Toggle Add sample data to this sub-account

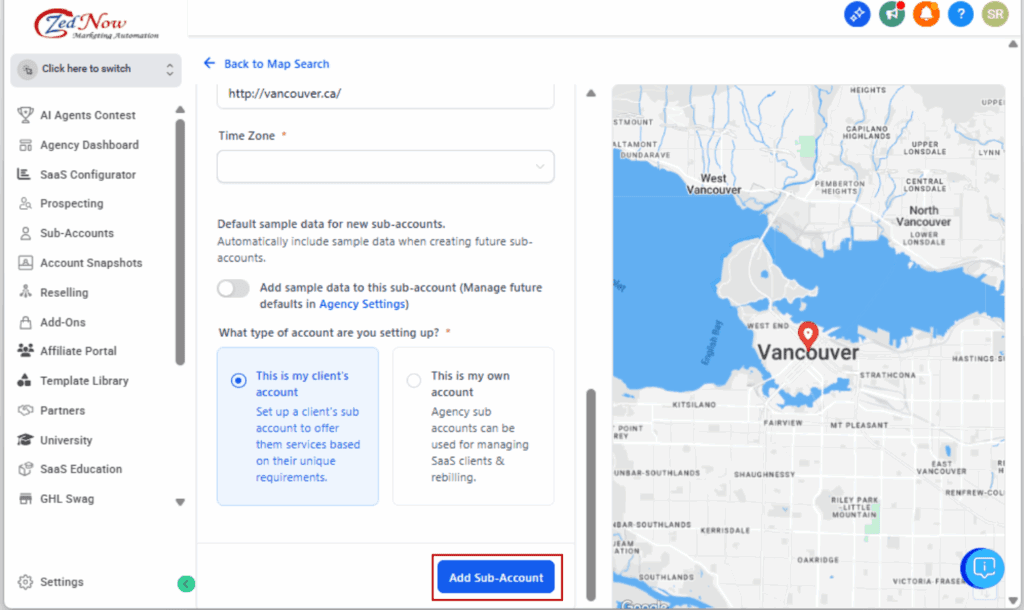[233, 288]
